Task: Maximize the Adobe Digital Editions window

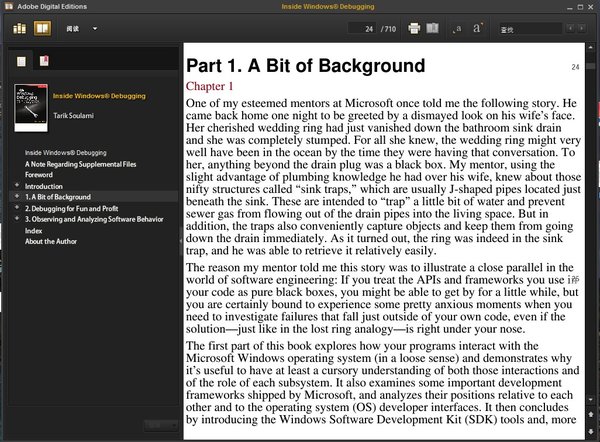Action: [580, 7]
